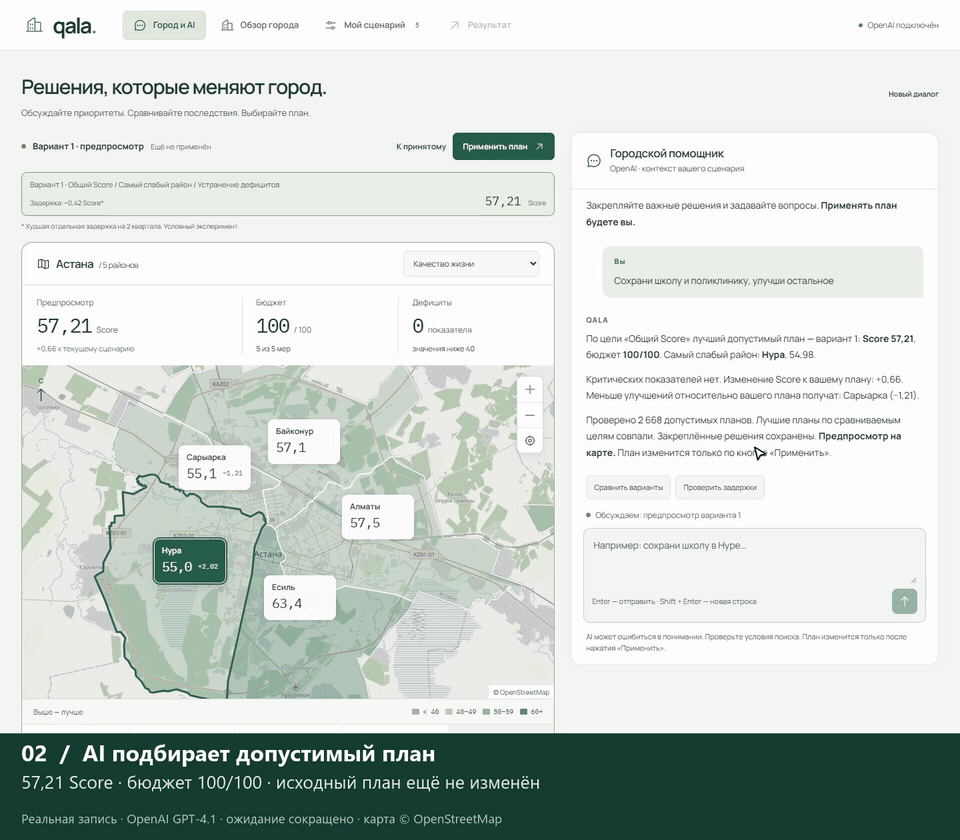Click the send arrow button

click(904, 601)
